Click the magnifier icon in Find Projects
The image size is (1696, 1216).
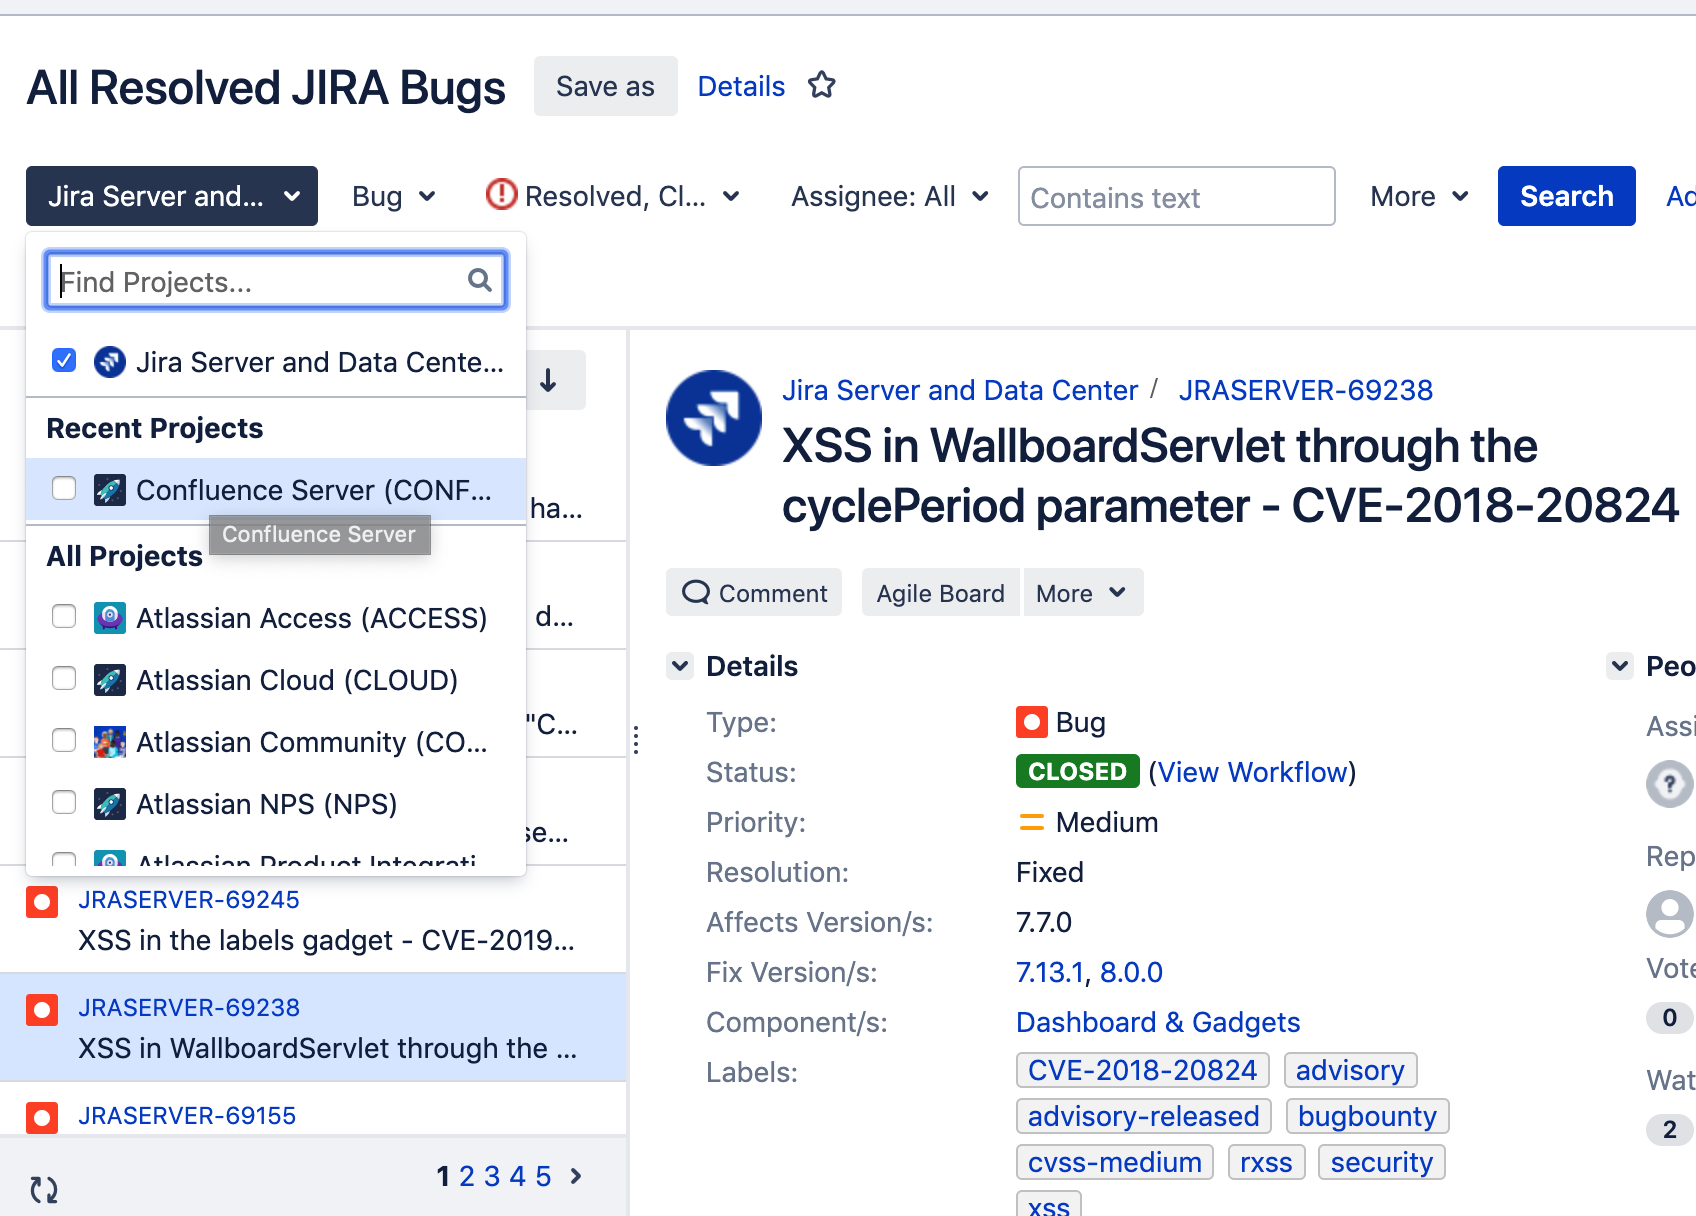[x=480, y=280]
